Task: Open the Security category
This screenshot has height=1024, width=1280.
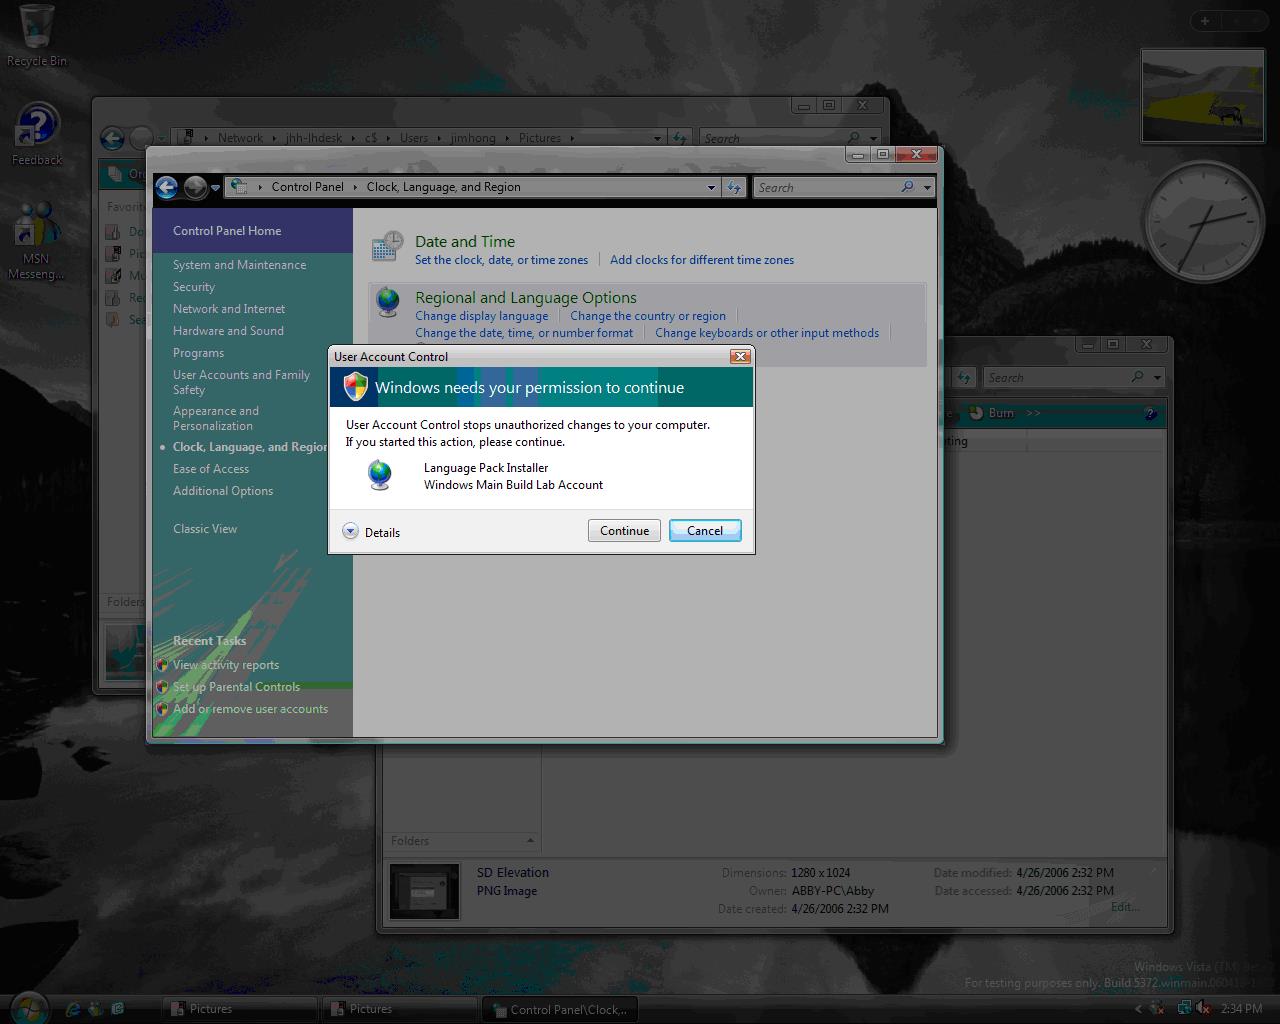Action: tap(193, 287)
